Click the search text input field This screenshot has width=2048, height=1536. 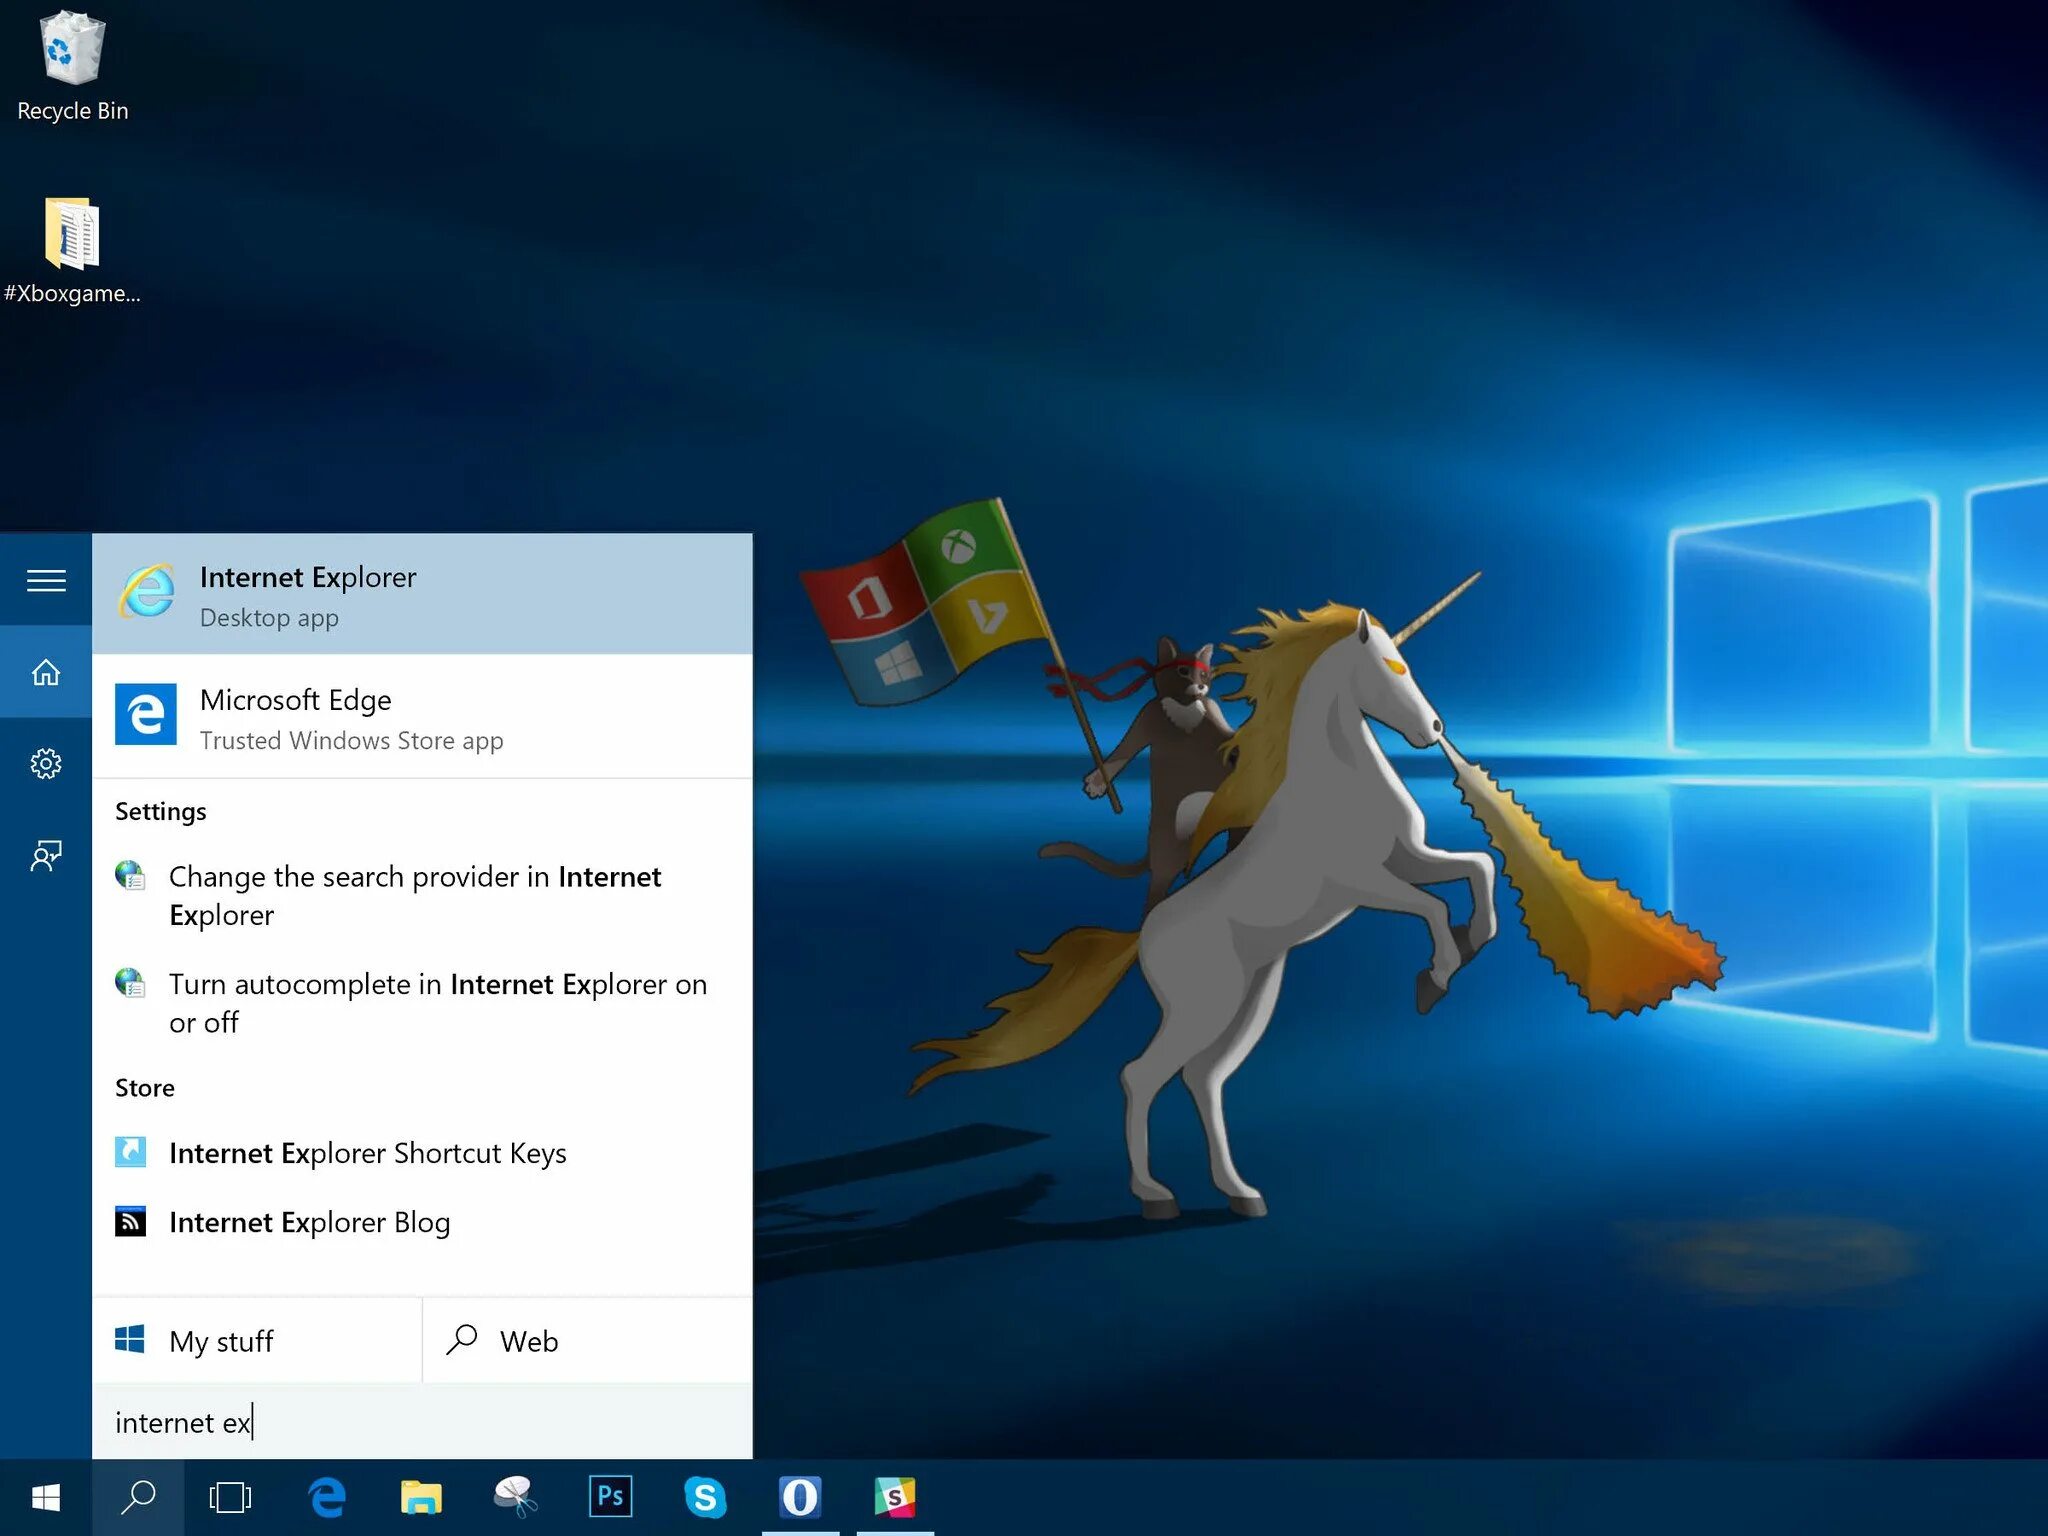point(420,1422)
